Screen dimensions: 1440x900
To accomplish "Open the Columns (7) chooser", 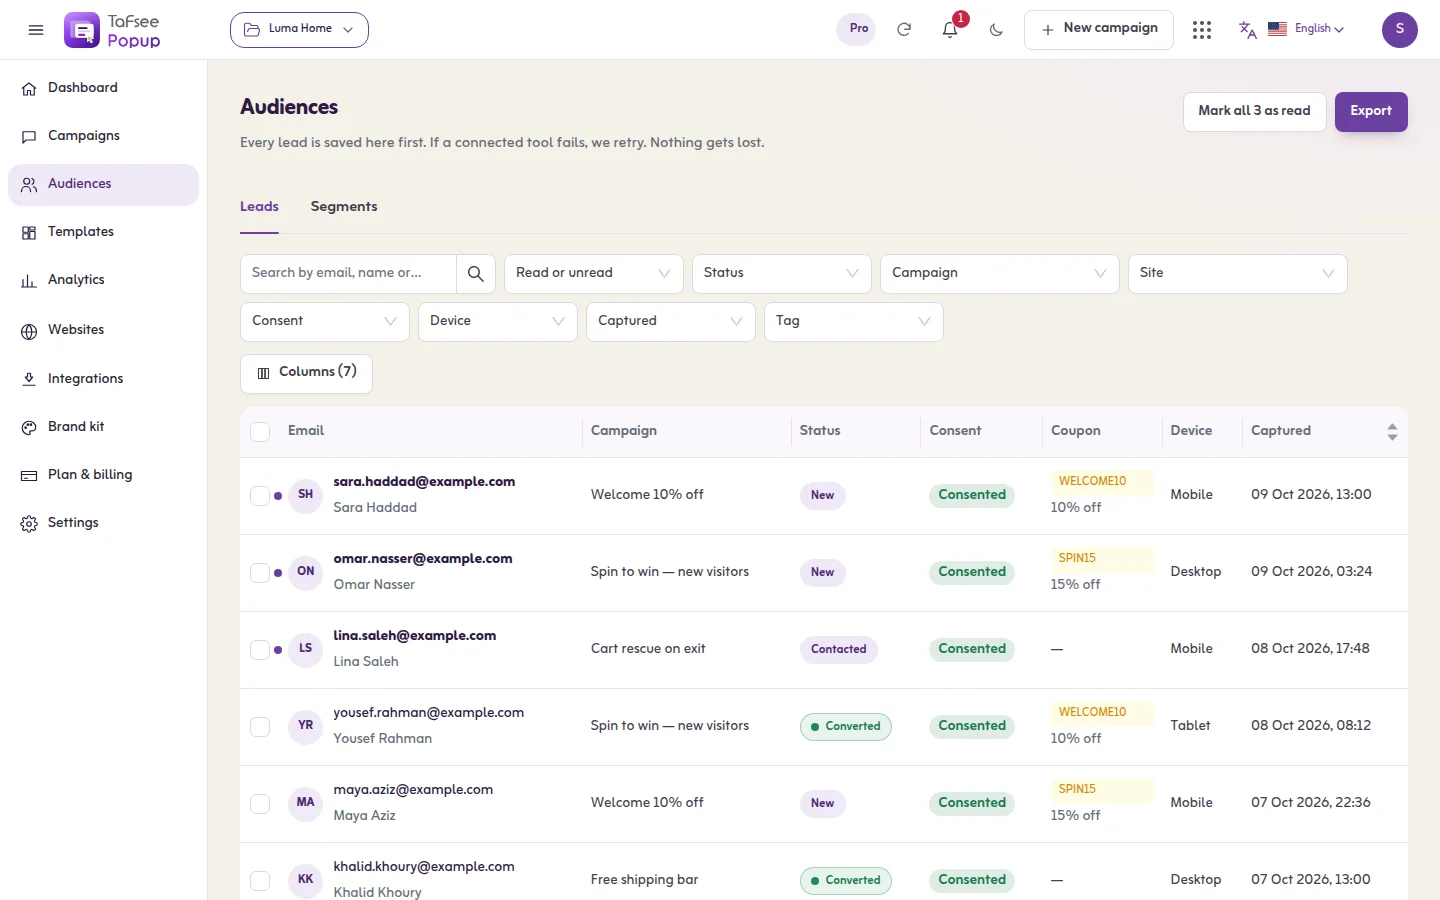I will [306, 373].
